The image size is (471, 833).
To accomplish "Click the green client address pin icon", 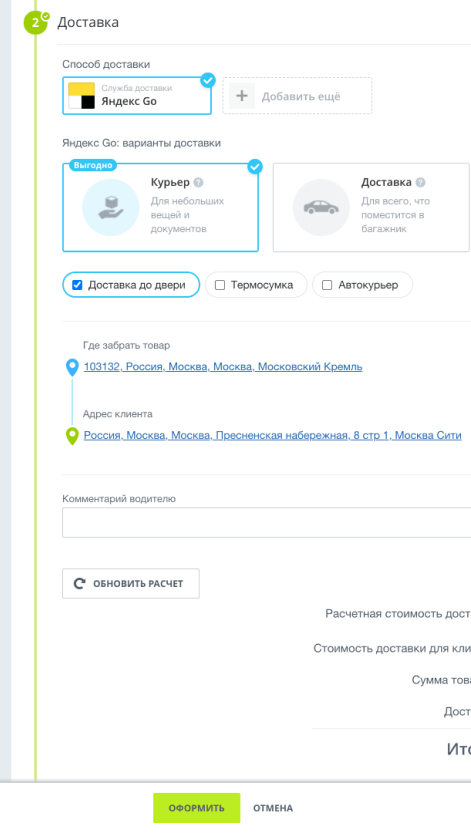I will tap(72, 436).
